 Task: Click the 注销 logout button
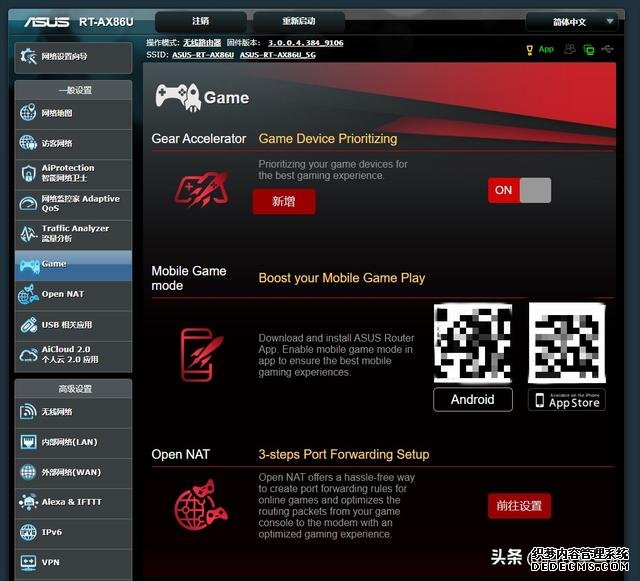[200, 21]
